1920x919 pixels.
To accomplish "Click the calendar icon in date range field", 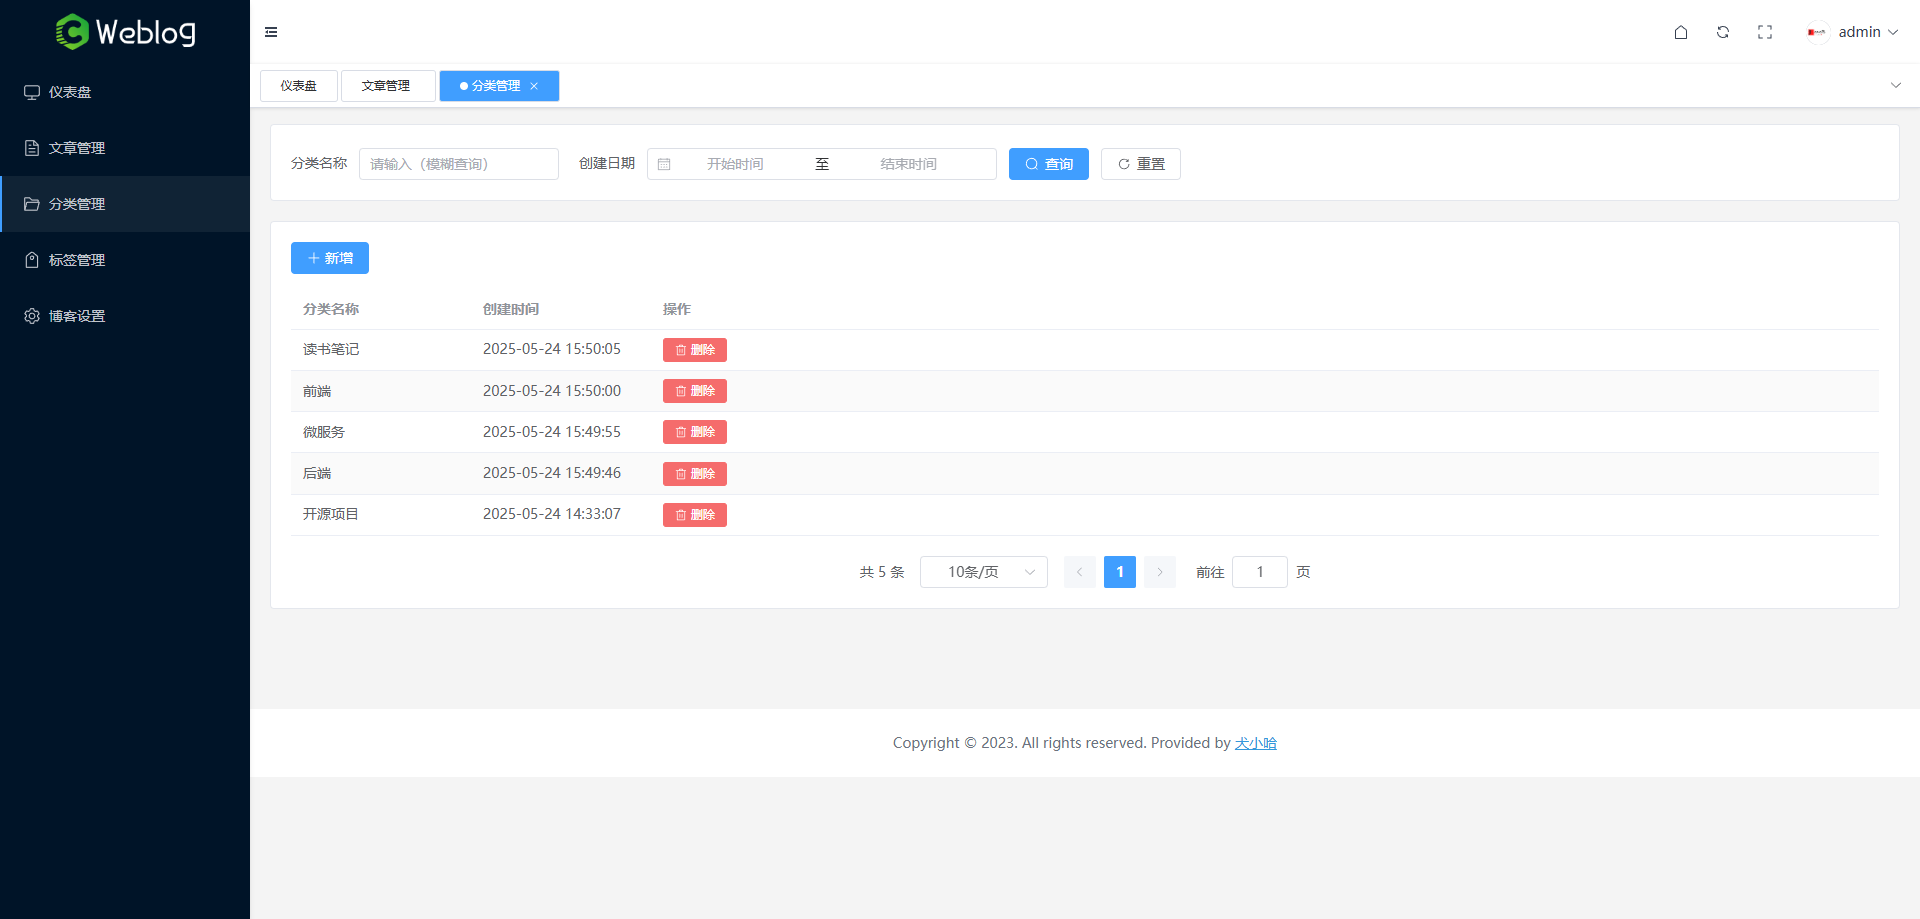I will point(664,164).
